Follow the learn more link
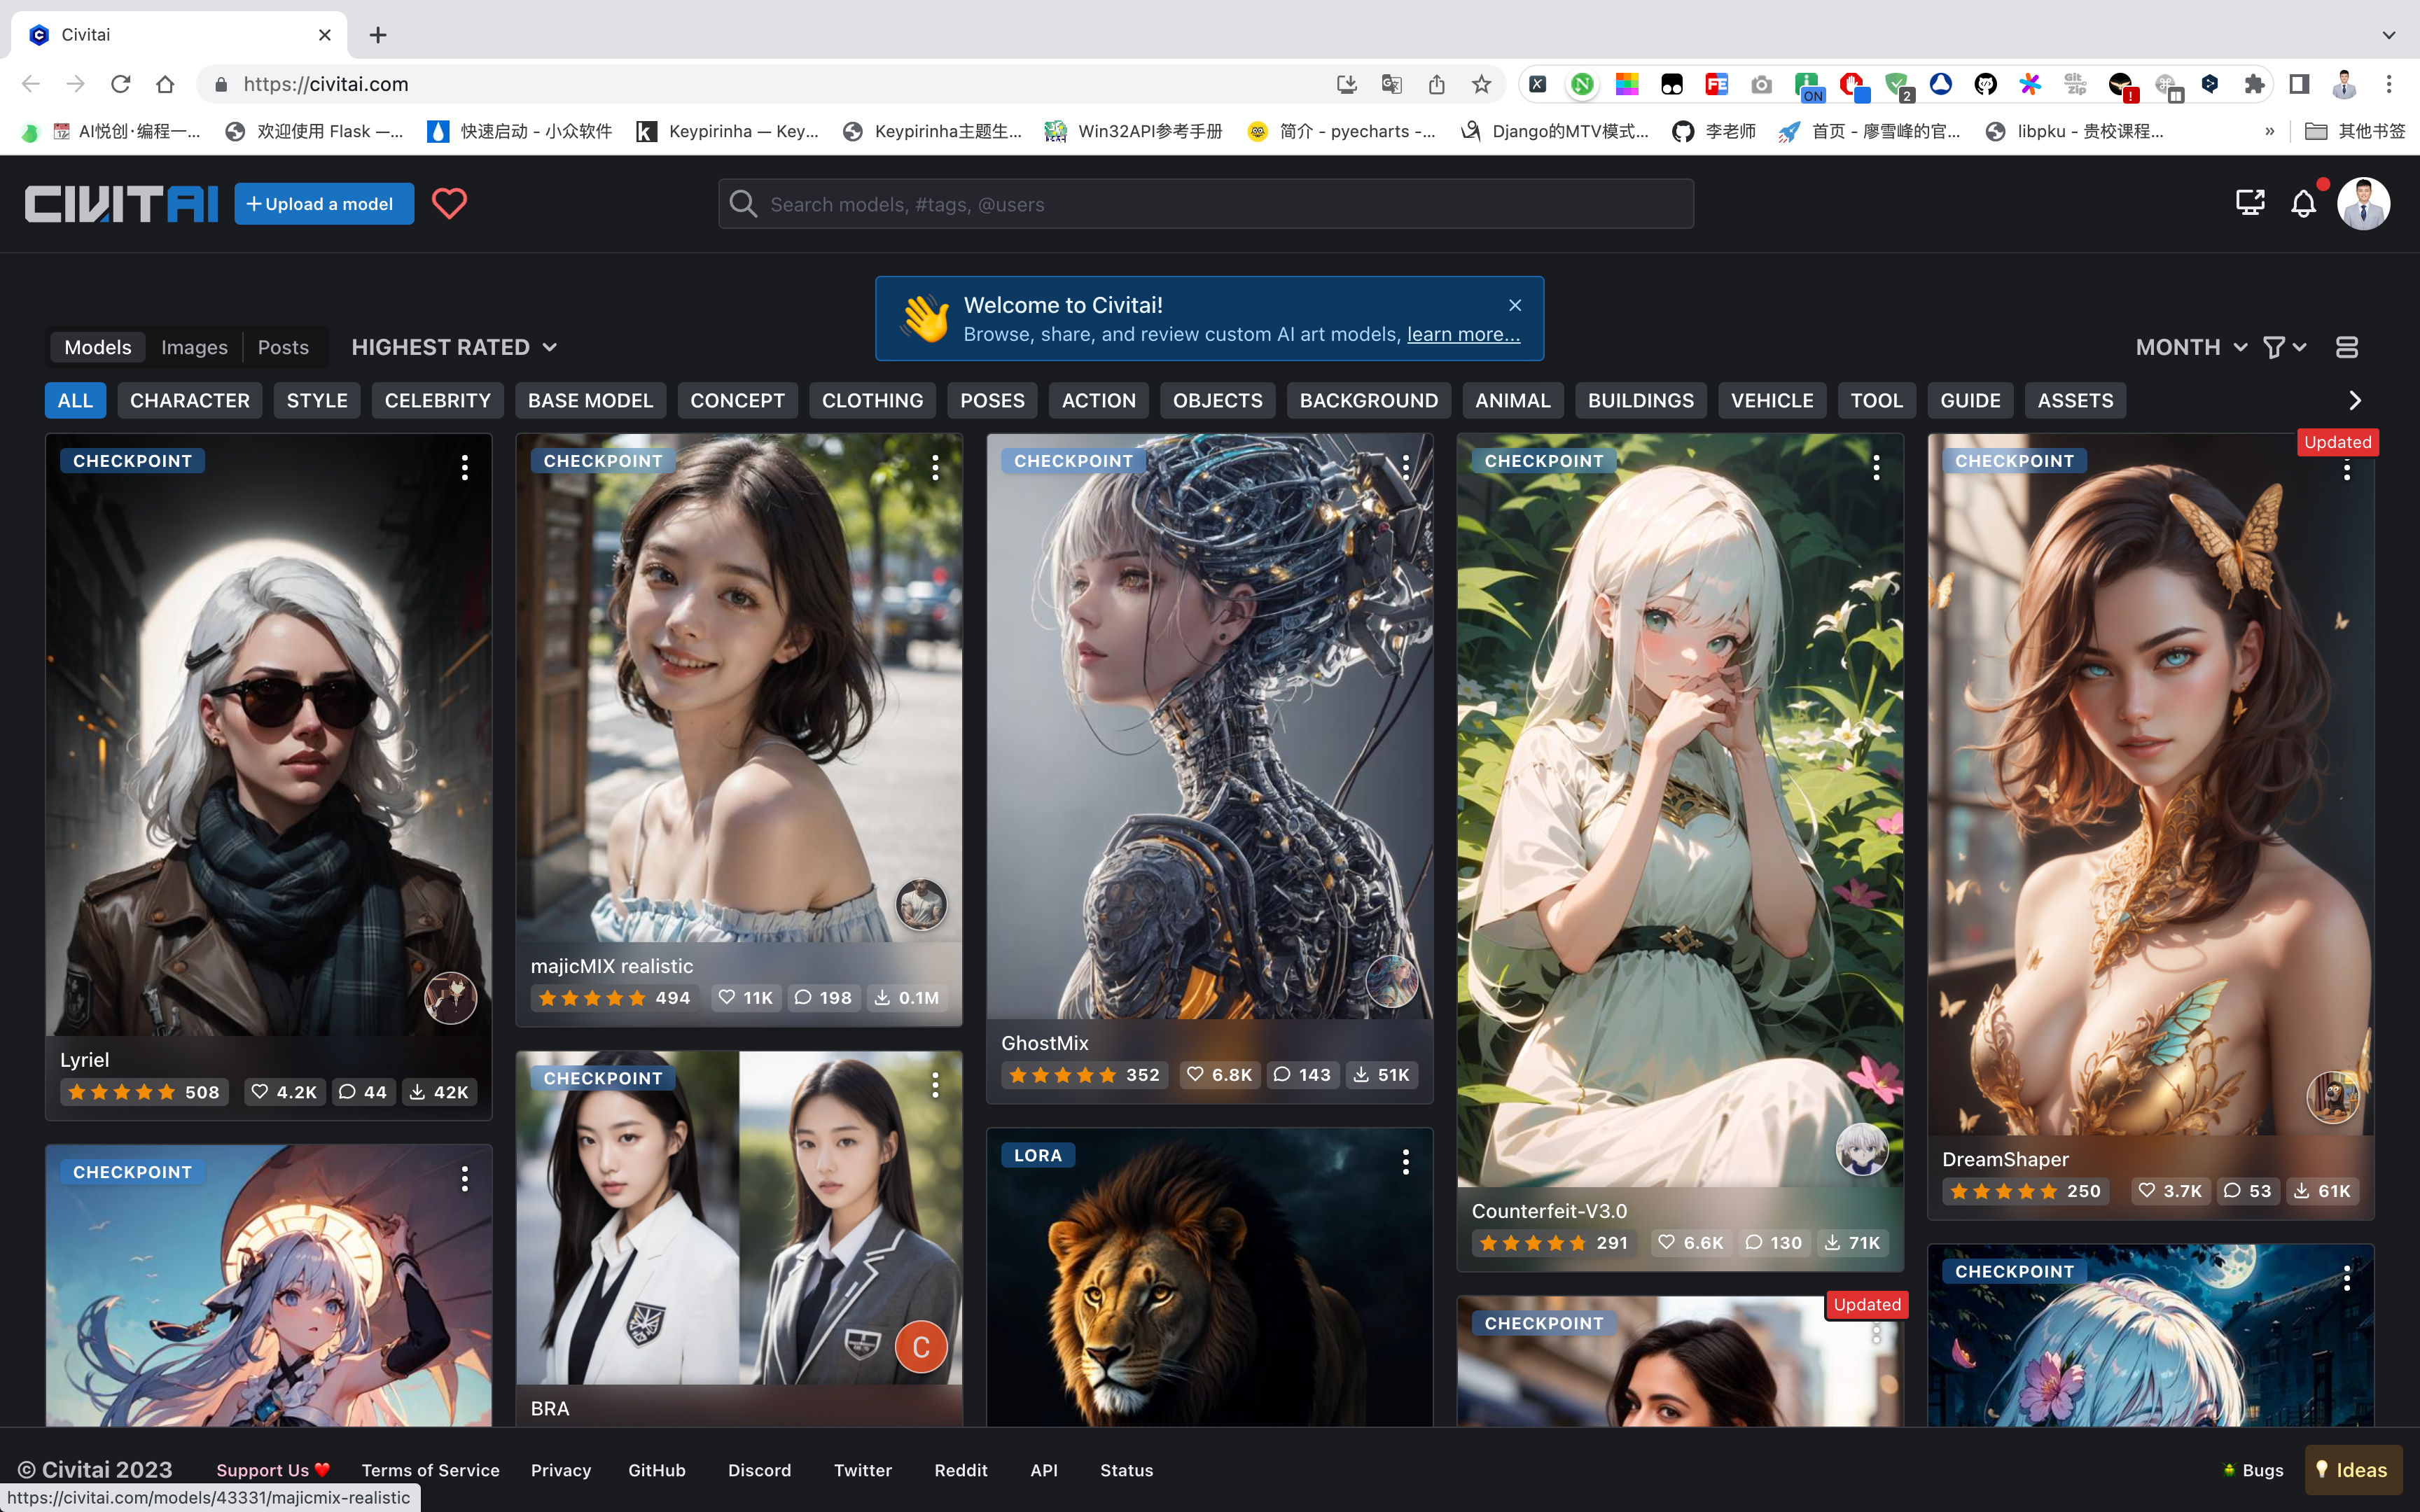The width and height of the screenshot is (2420, 1512). [1464, 334]
